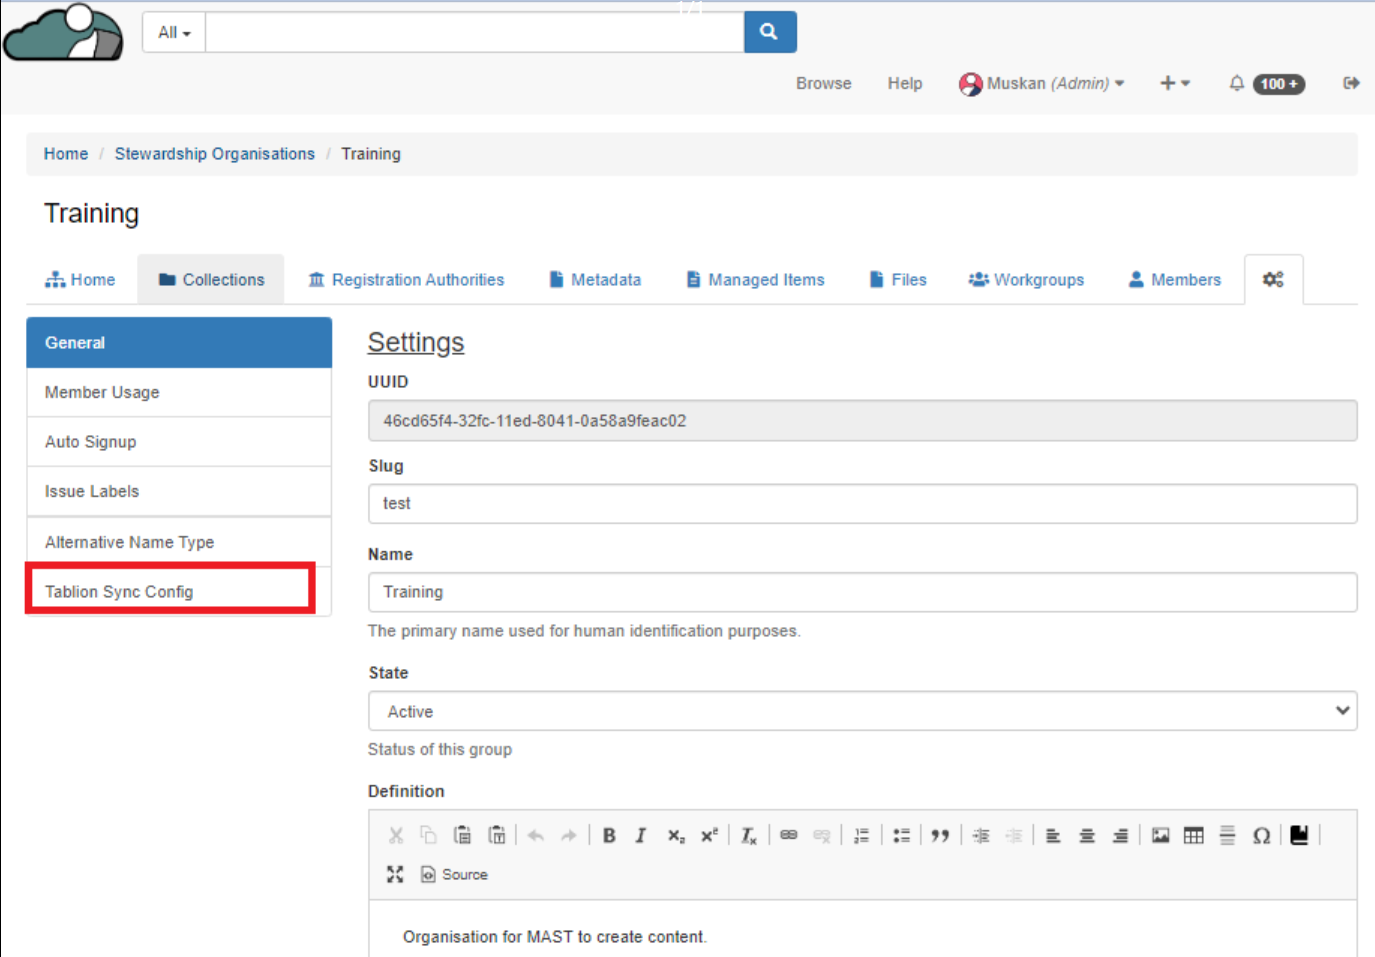
Task: Maximize the Definition editor
Action: pyautogui.click(x=395, y=874)
